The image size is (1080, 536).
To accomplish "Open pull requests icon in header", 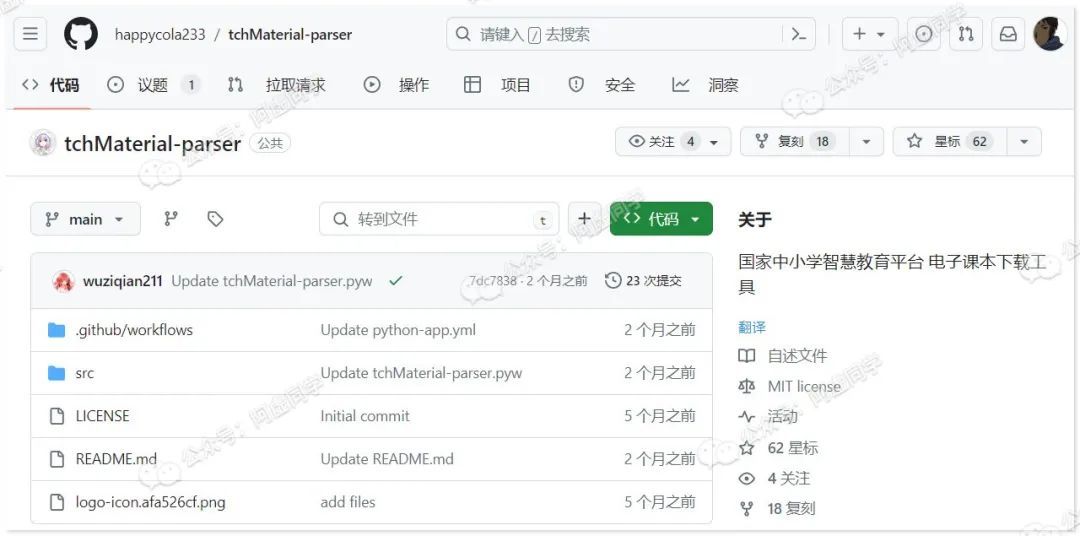I will pos(966,34).
